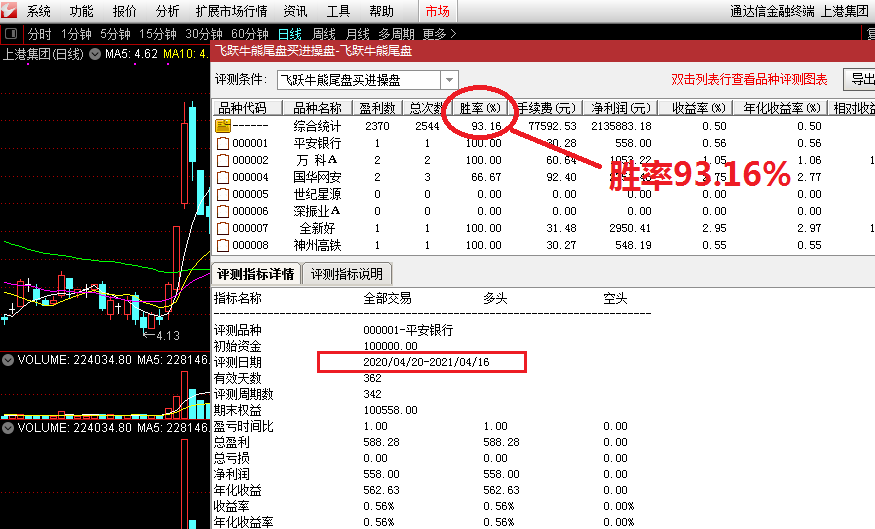
Task: Select the 世纪星源 row name
Action: point(317,195)
